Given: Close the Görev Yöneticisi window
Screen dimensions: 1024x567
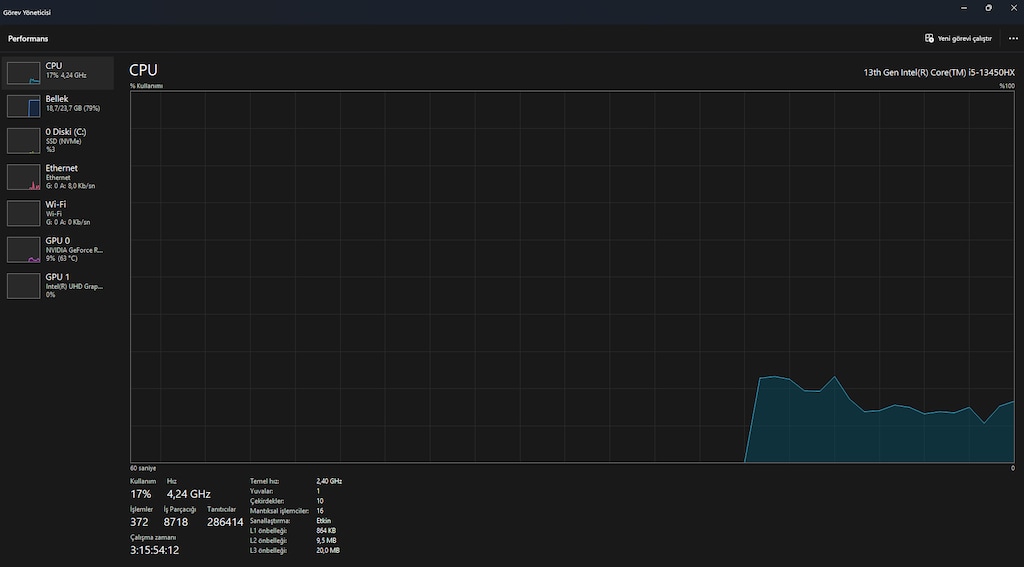Looking at the screenshot, I should [x=1012, y=8].
